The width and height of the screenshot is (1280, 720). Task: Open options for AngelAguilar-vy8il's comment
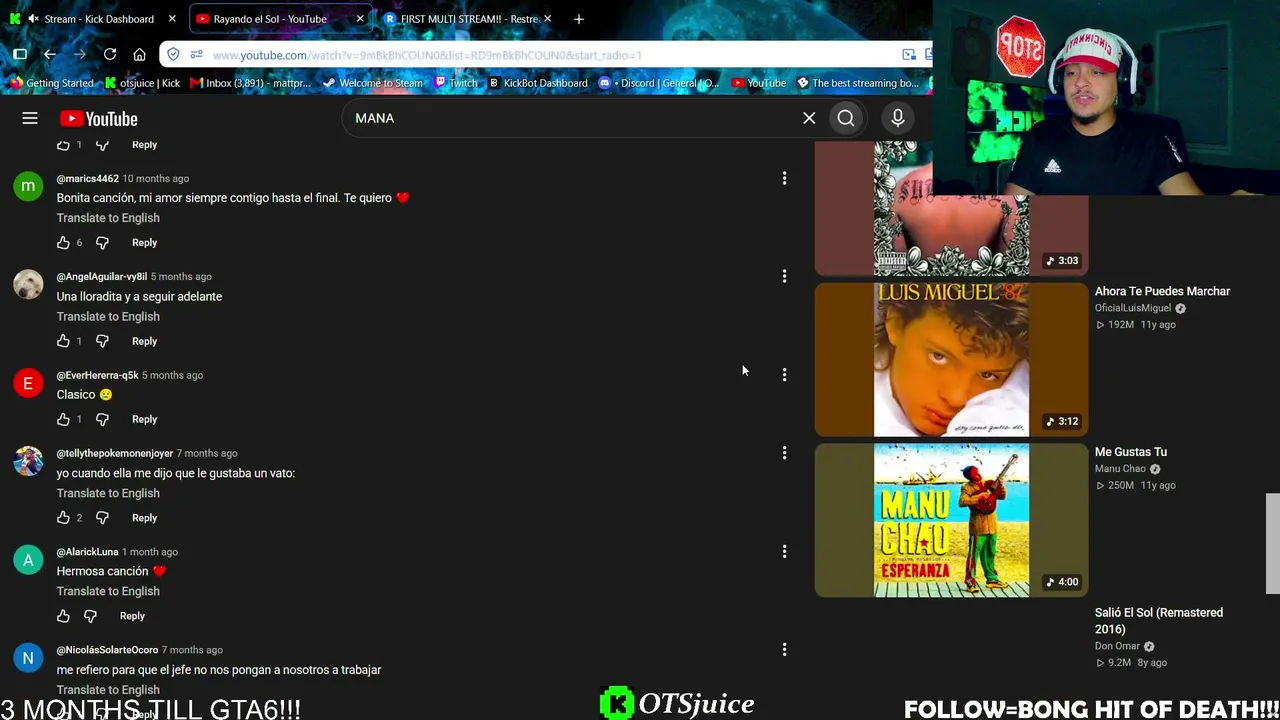point(784,276)
